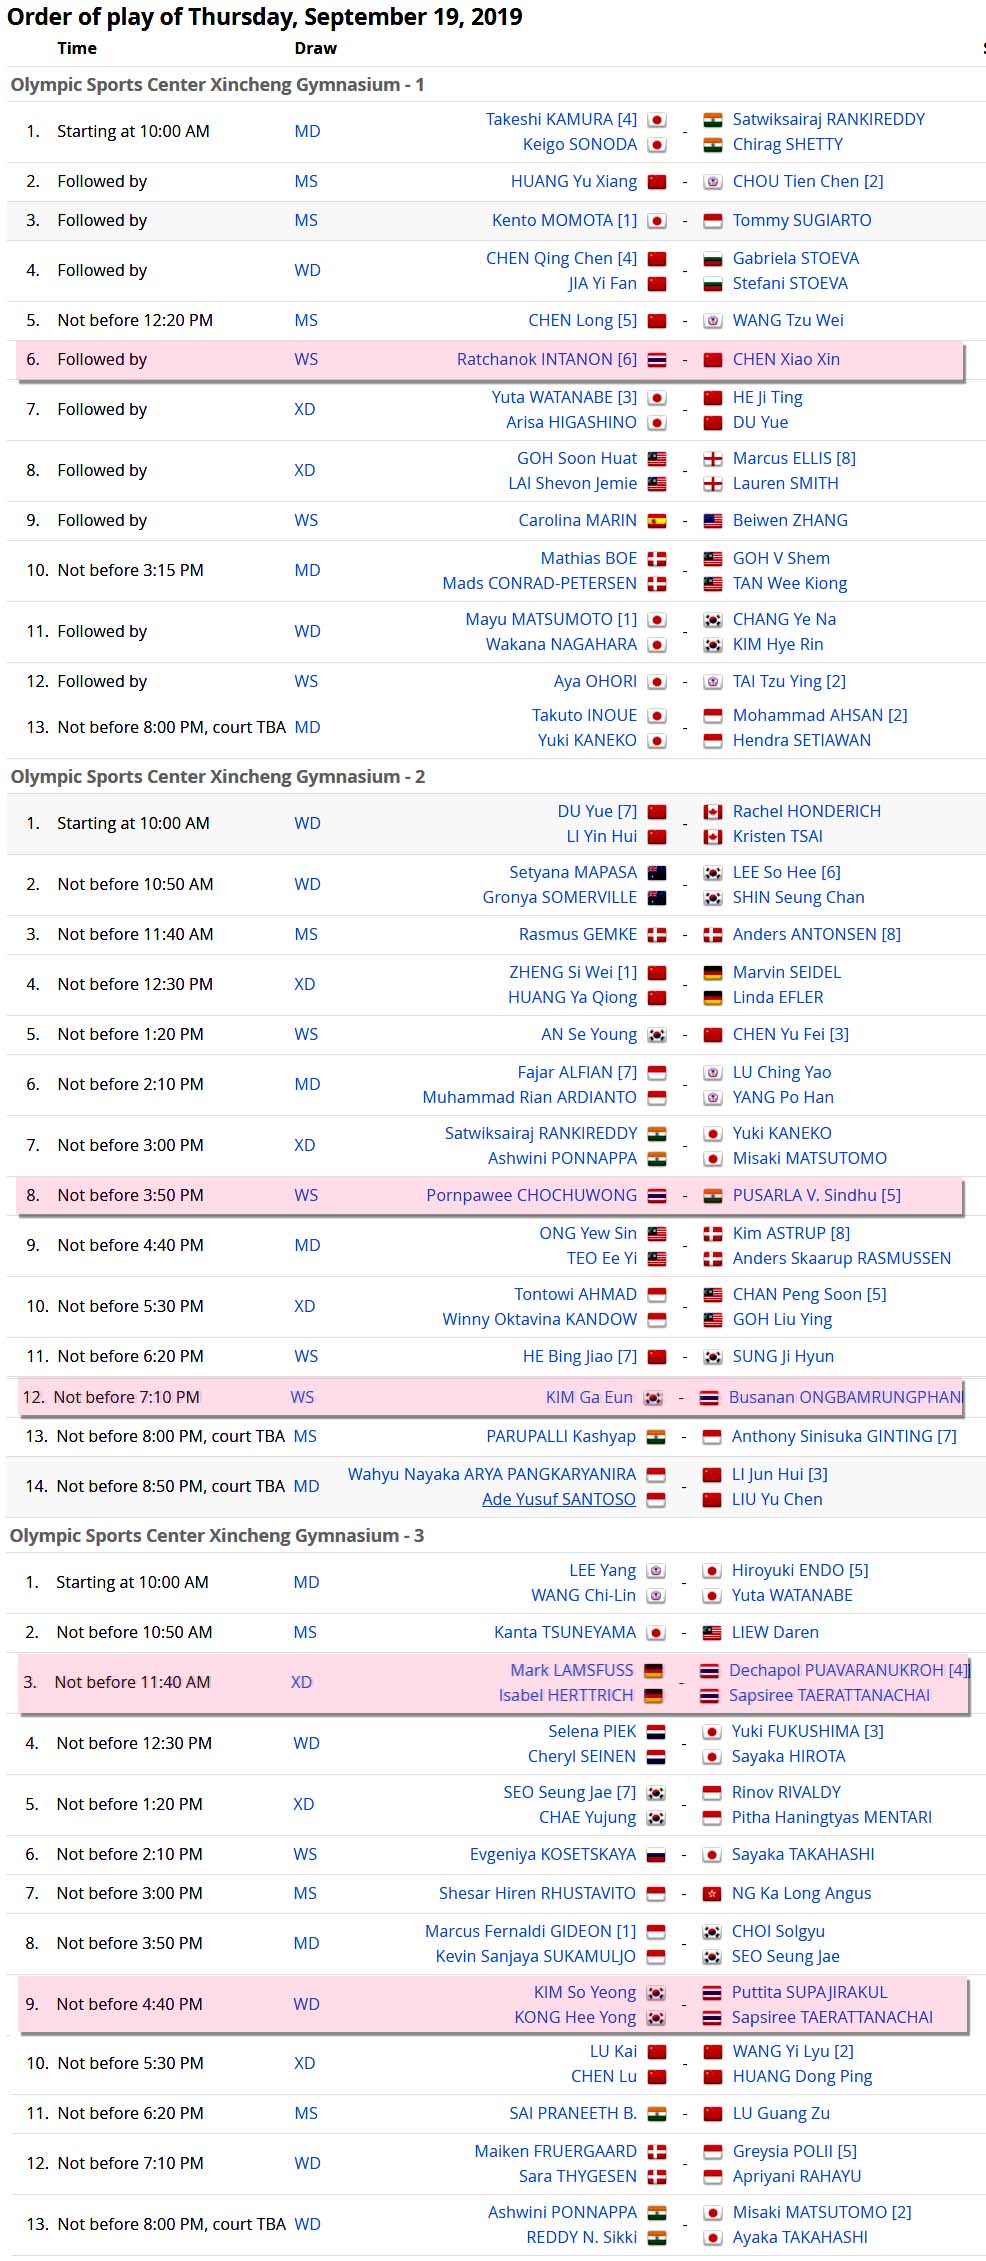Screen dimensions: 986x2261
Task: Click the England flag beside Marcus ELLIS
Action: (x=713, y=459)
